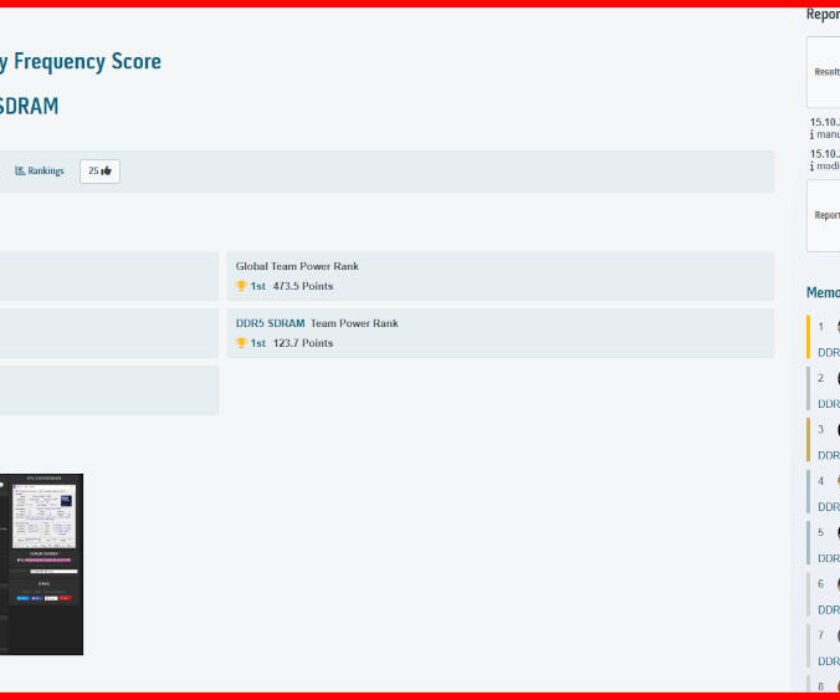Open the DDR5 SDRAM link in Team Power Rank
Image resolution: width=840 pixels, height=700 pixels.
tap(270, 323)
